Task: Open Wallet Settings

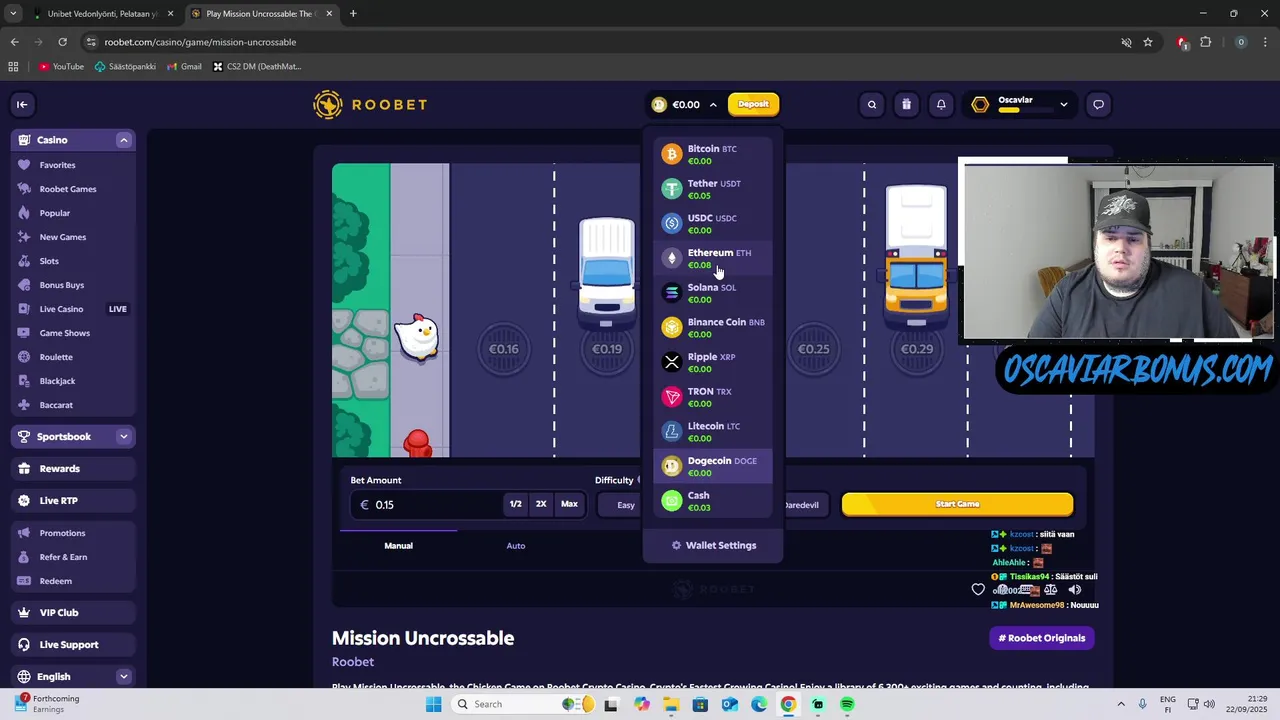Action: click(x=713, y=545)
